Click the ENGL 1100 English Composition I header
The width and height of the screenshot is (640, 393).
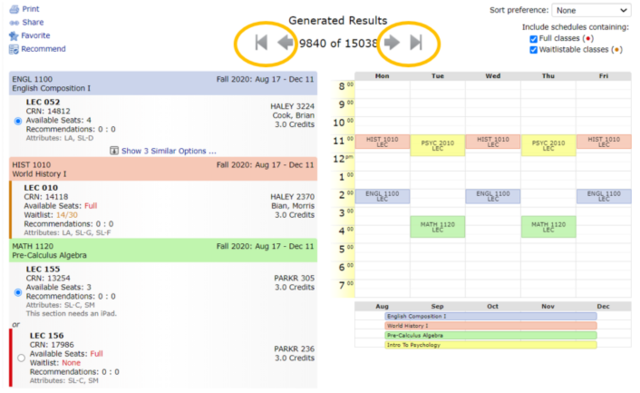[x=163, y=84]
